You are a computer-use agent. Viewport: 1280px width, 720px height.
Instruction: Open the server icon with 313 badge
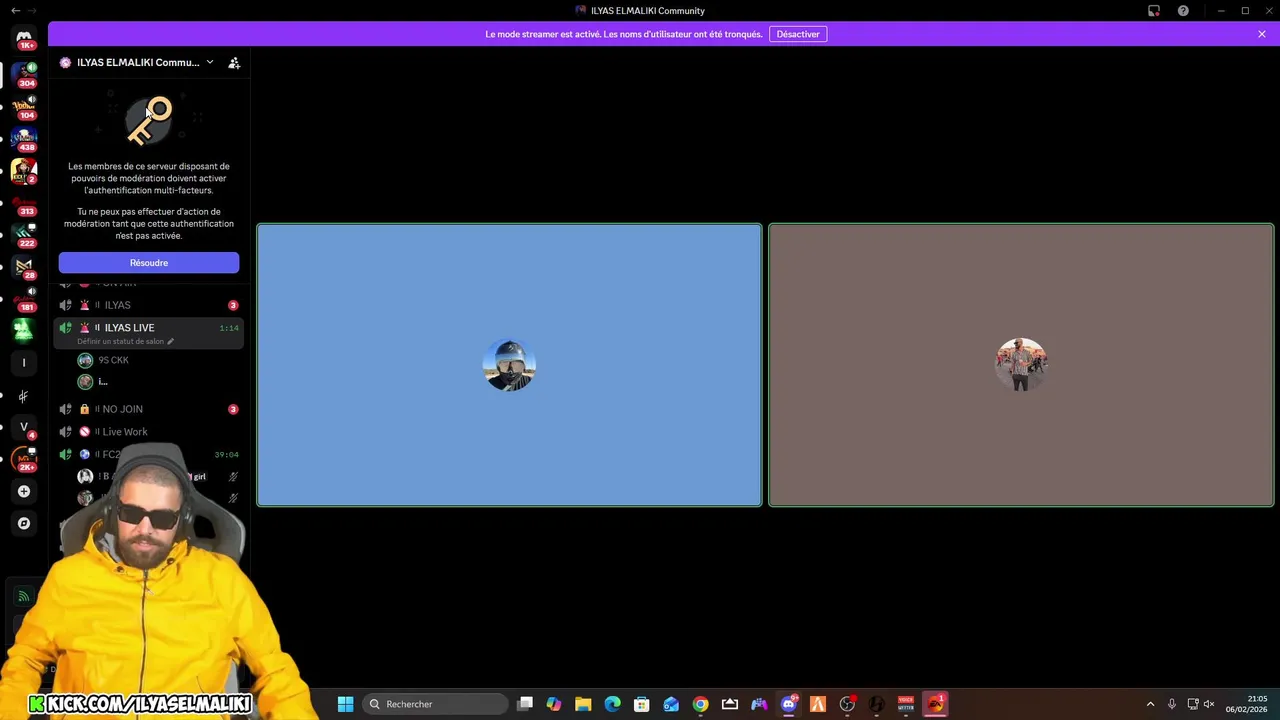point(24,203)
